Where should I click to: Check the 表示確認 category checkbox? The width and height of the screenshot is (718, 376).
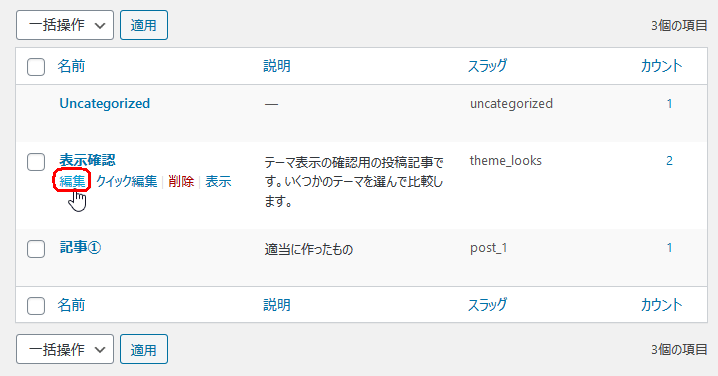(x=36, y=162)
